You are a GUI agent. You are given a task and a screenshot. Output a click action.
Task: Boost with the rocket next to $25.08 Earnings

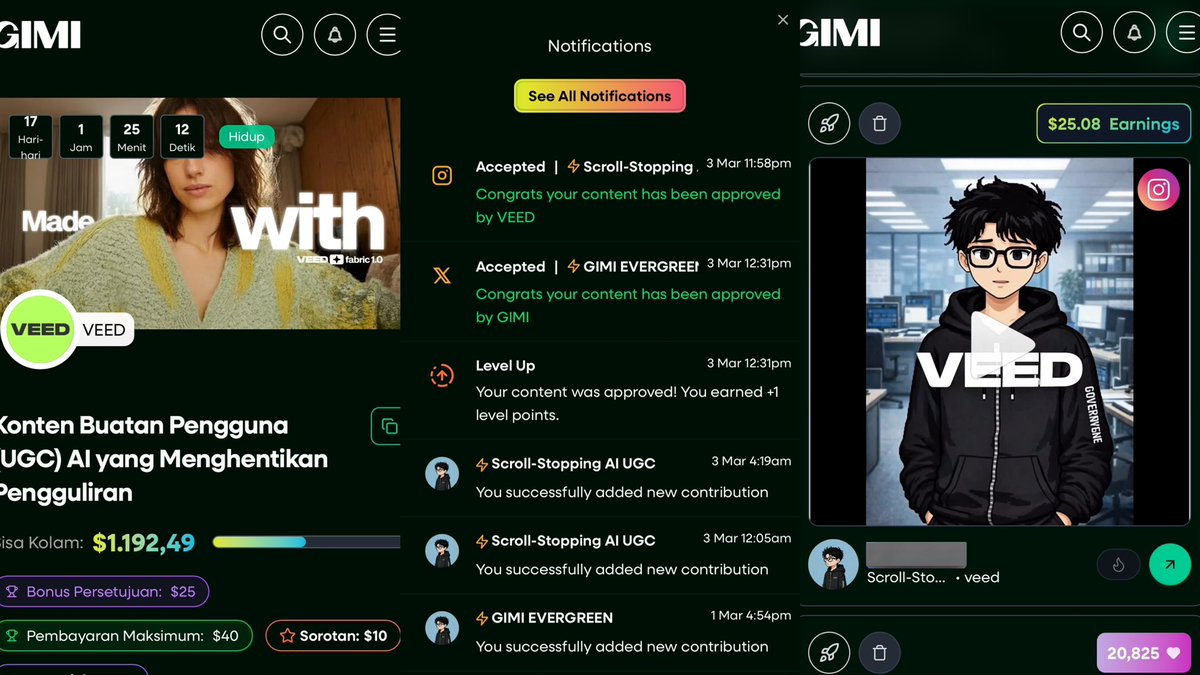pyautogui.click(x=829, y=124)
